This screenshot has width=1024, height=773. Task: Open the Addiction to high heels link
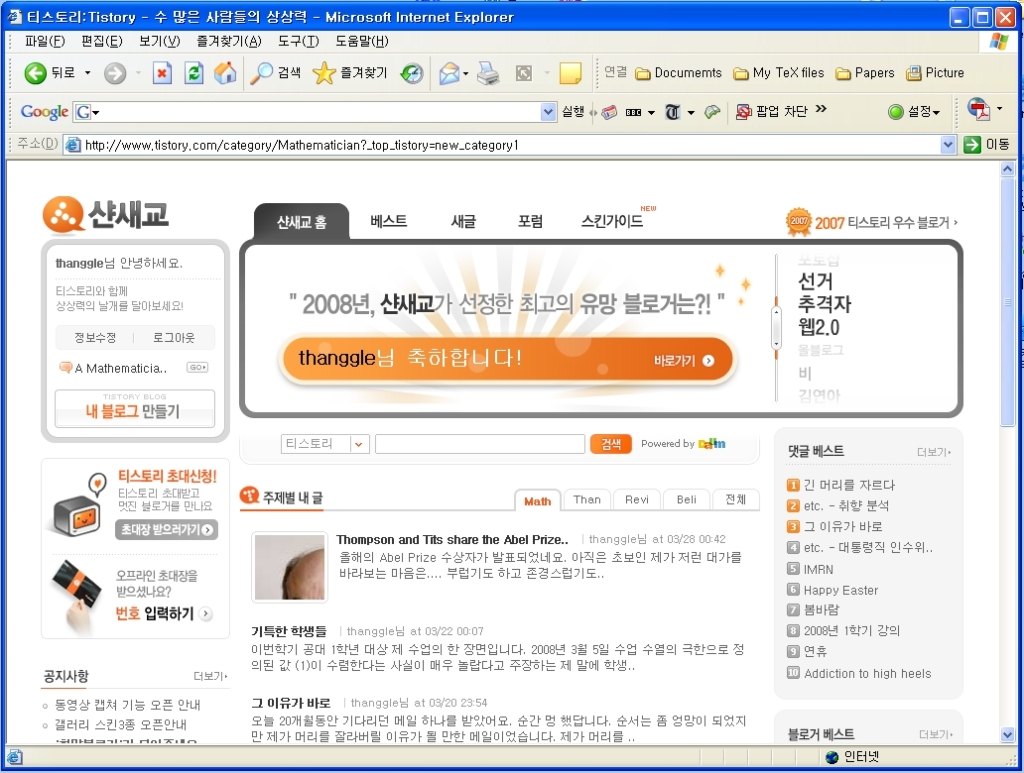click(867, 673)
